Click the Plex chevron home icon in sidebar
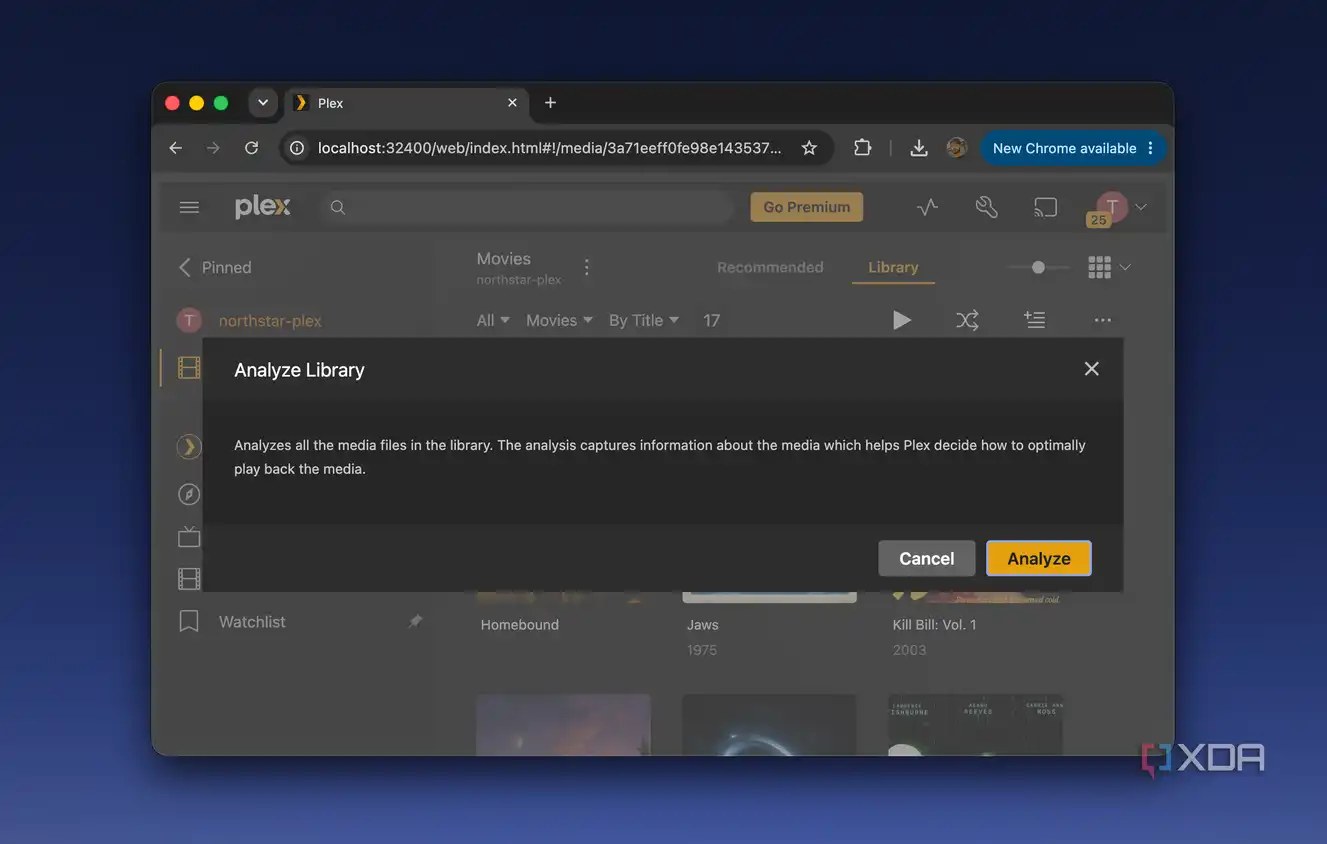The image size is (1327, 844). pos(189,447)
